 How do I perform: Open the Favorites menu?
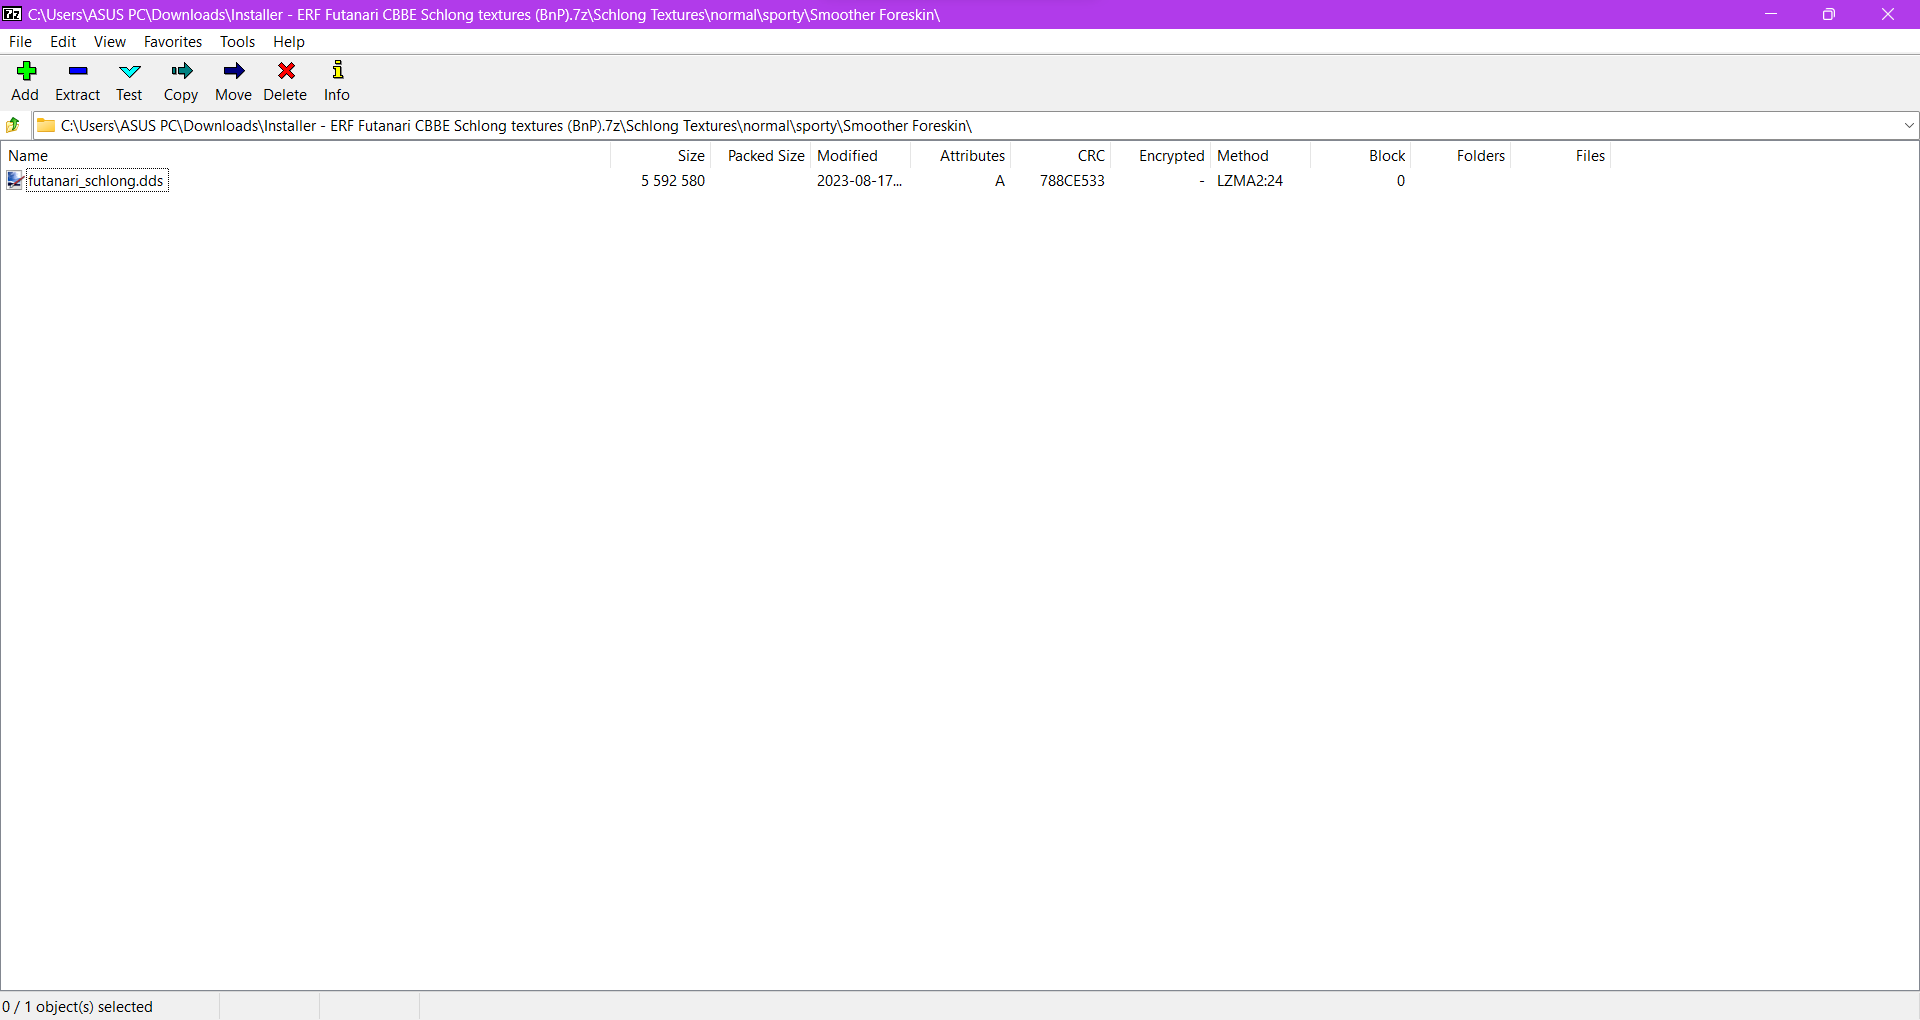173,42
